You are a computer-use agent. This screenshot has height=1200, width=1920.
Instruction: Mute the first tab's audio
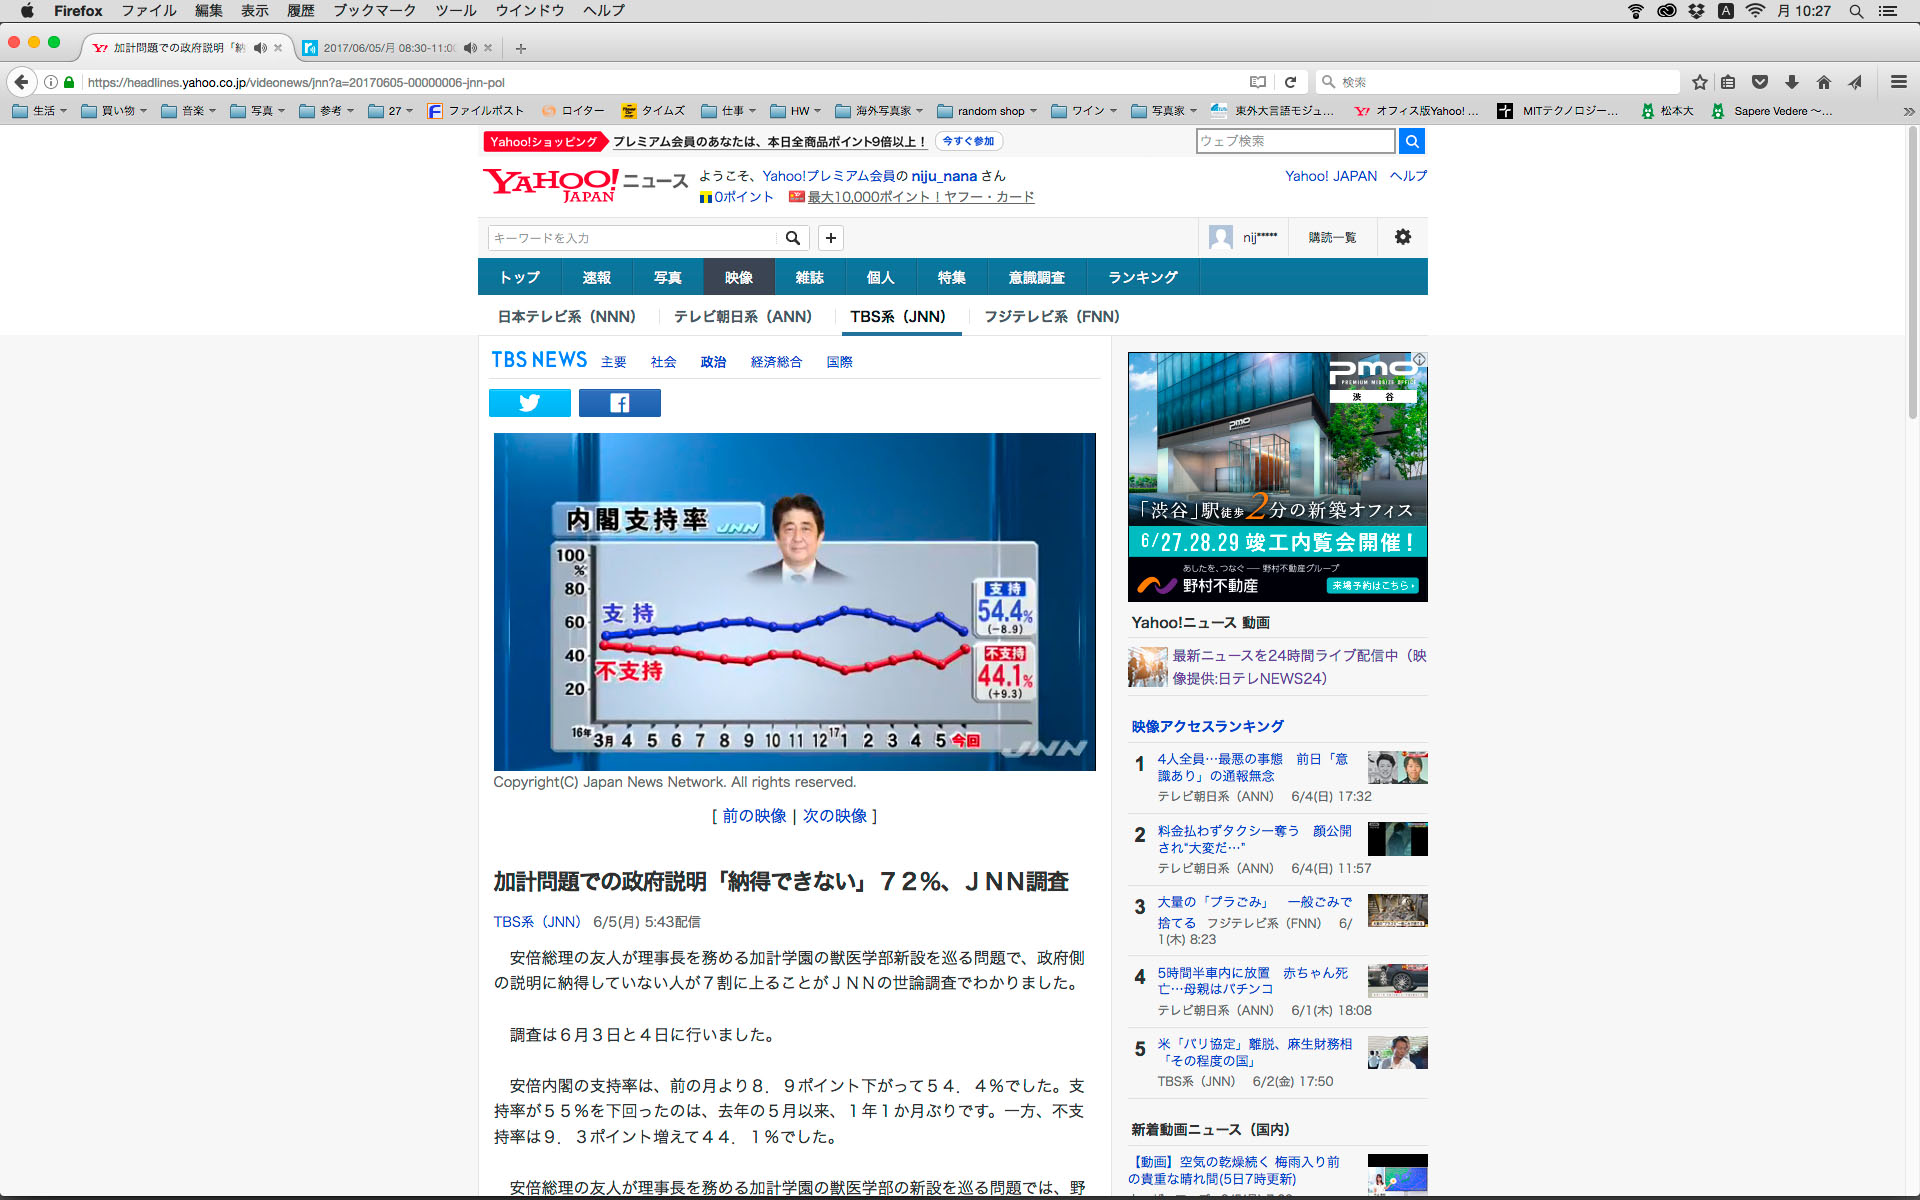click(x=260, y=48)
